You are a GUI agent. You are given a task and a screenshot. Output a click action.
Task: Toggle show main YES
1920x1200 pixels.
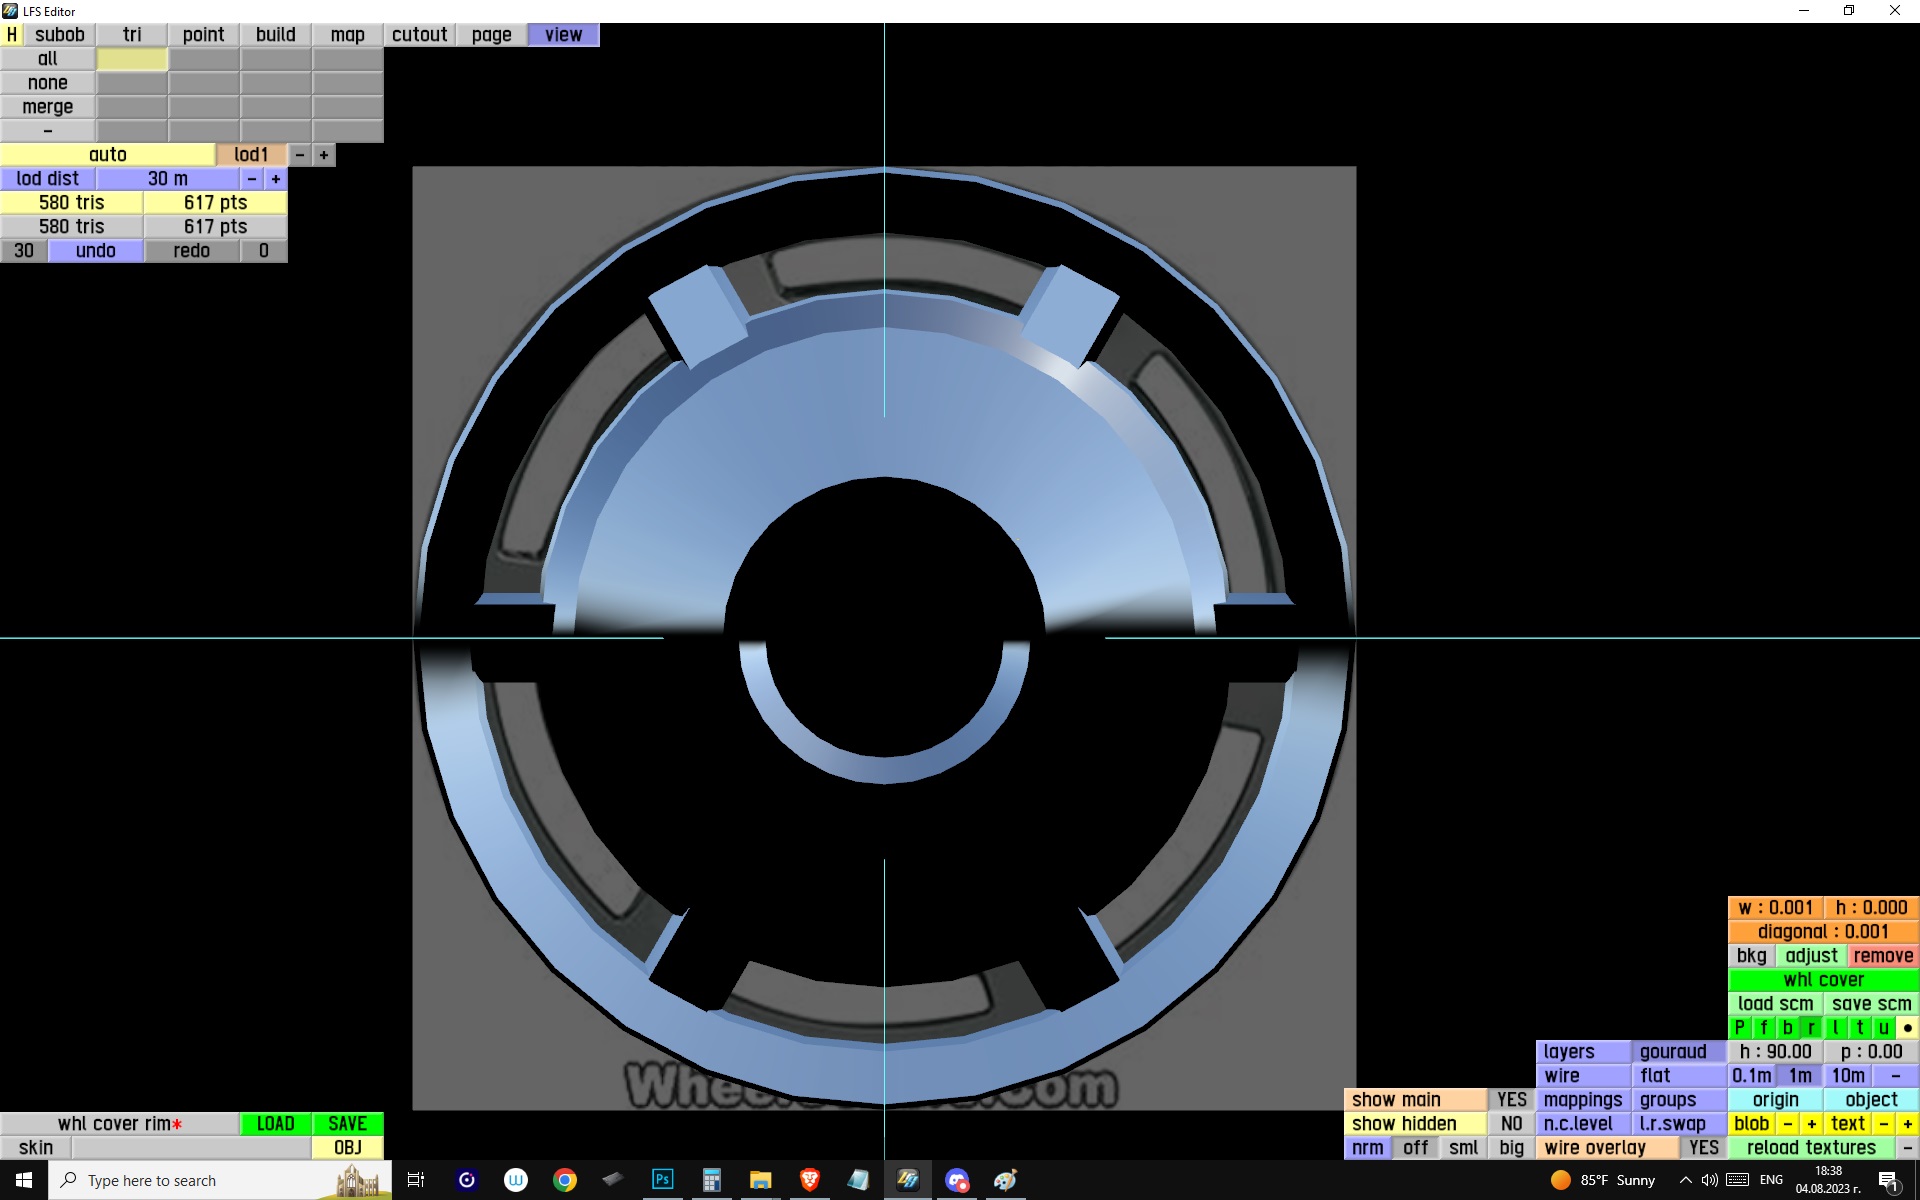tap(1511, 1100)
